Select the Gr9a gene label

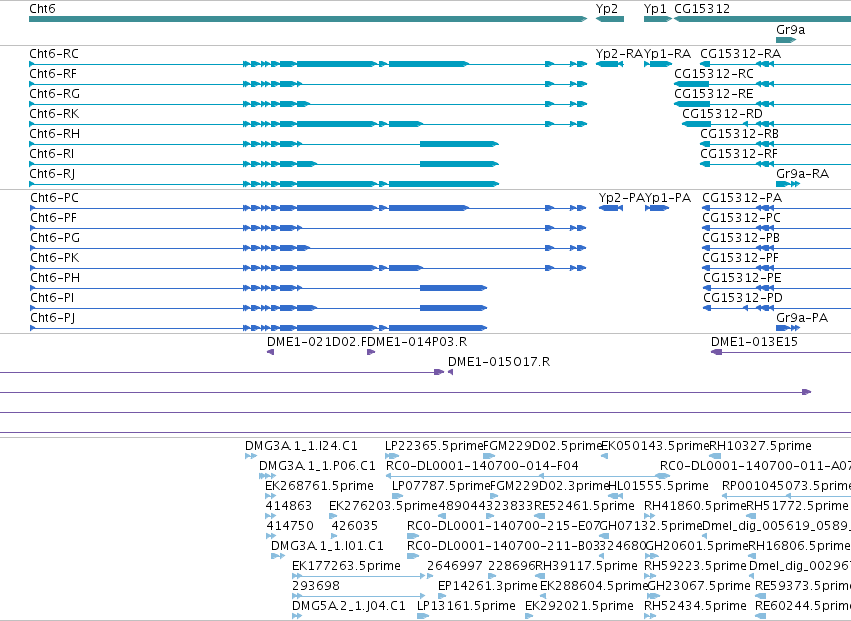[x=791, y=30]
